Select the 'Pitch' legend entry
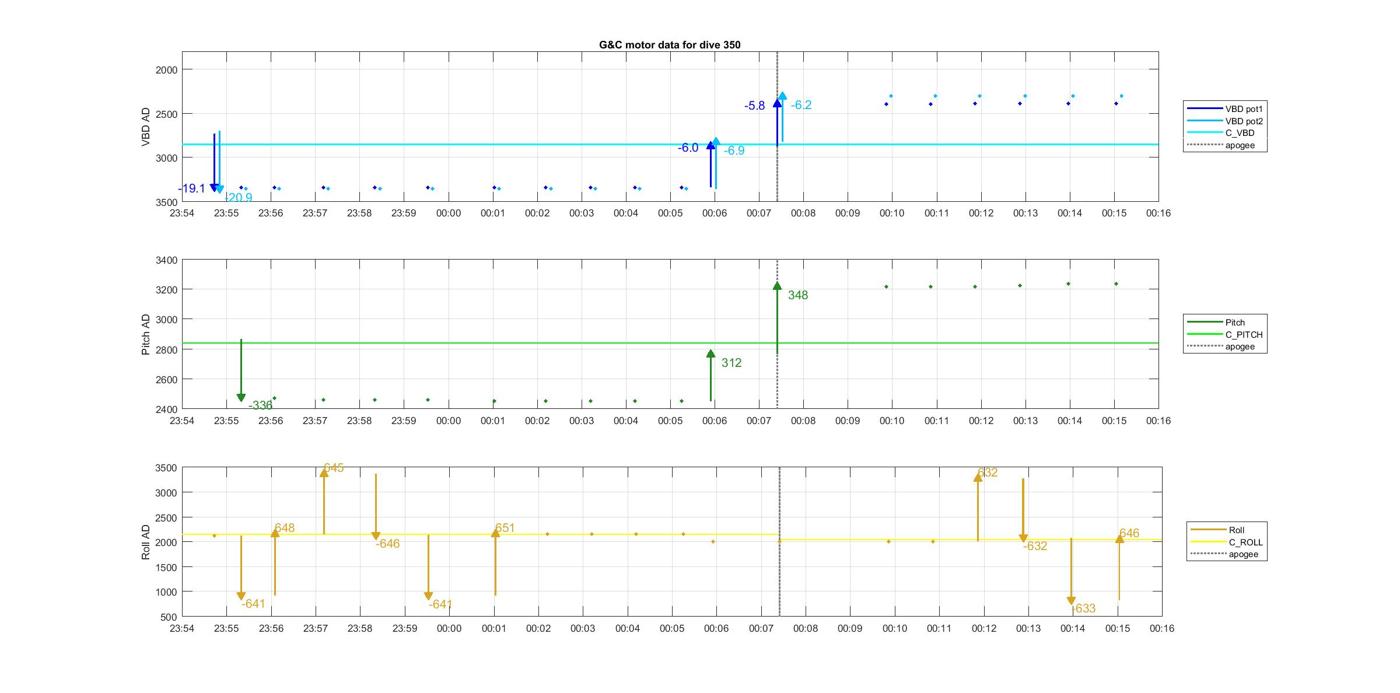Viewport: 1400px width, 693px height. pyautogui.click(x=1217, y=323)
